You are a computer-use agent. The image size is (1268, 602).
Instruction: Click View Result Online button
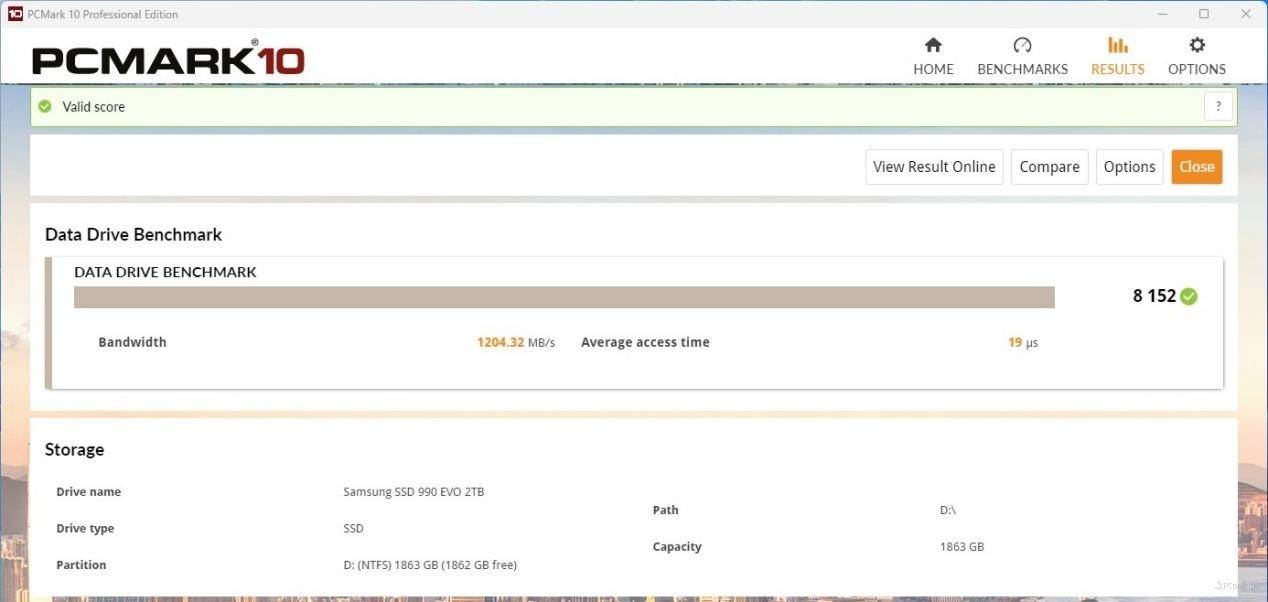(934, 167)
